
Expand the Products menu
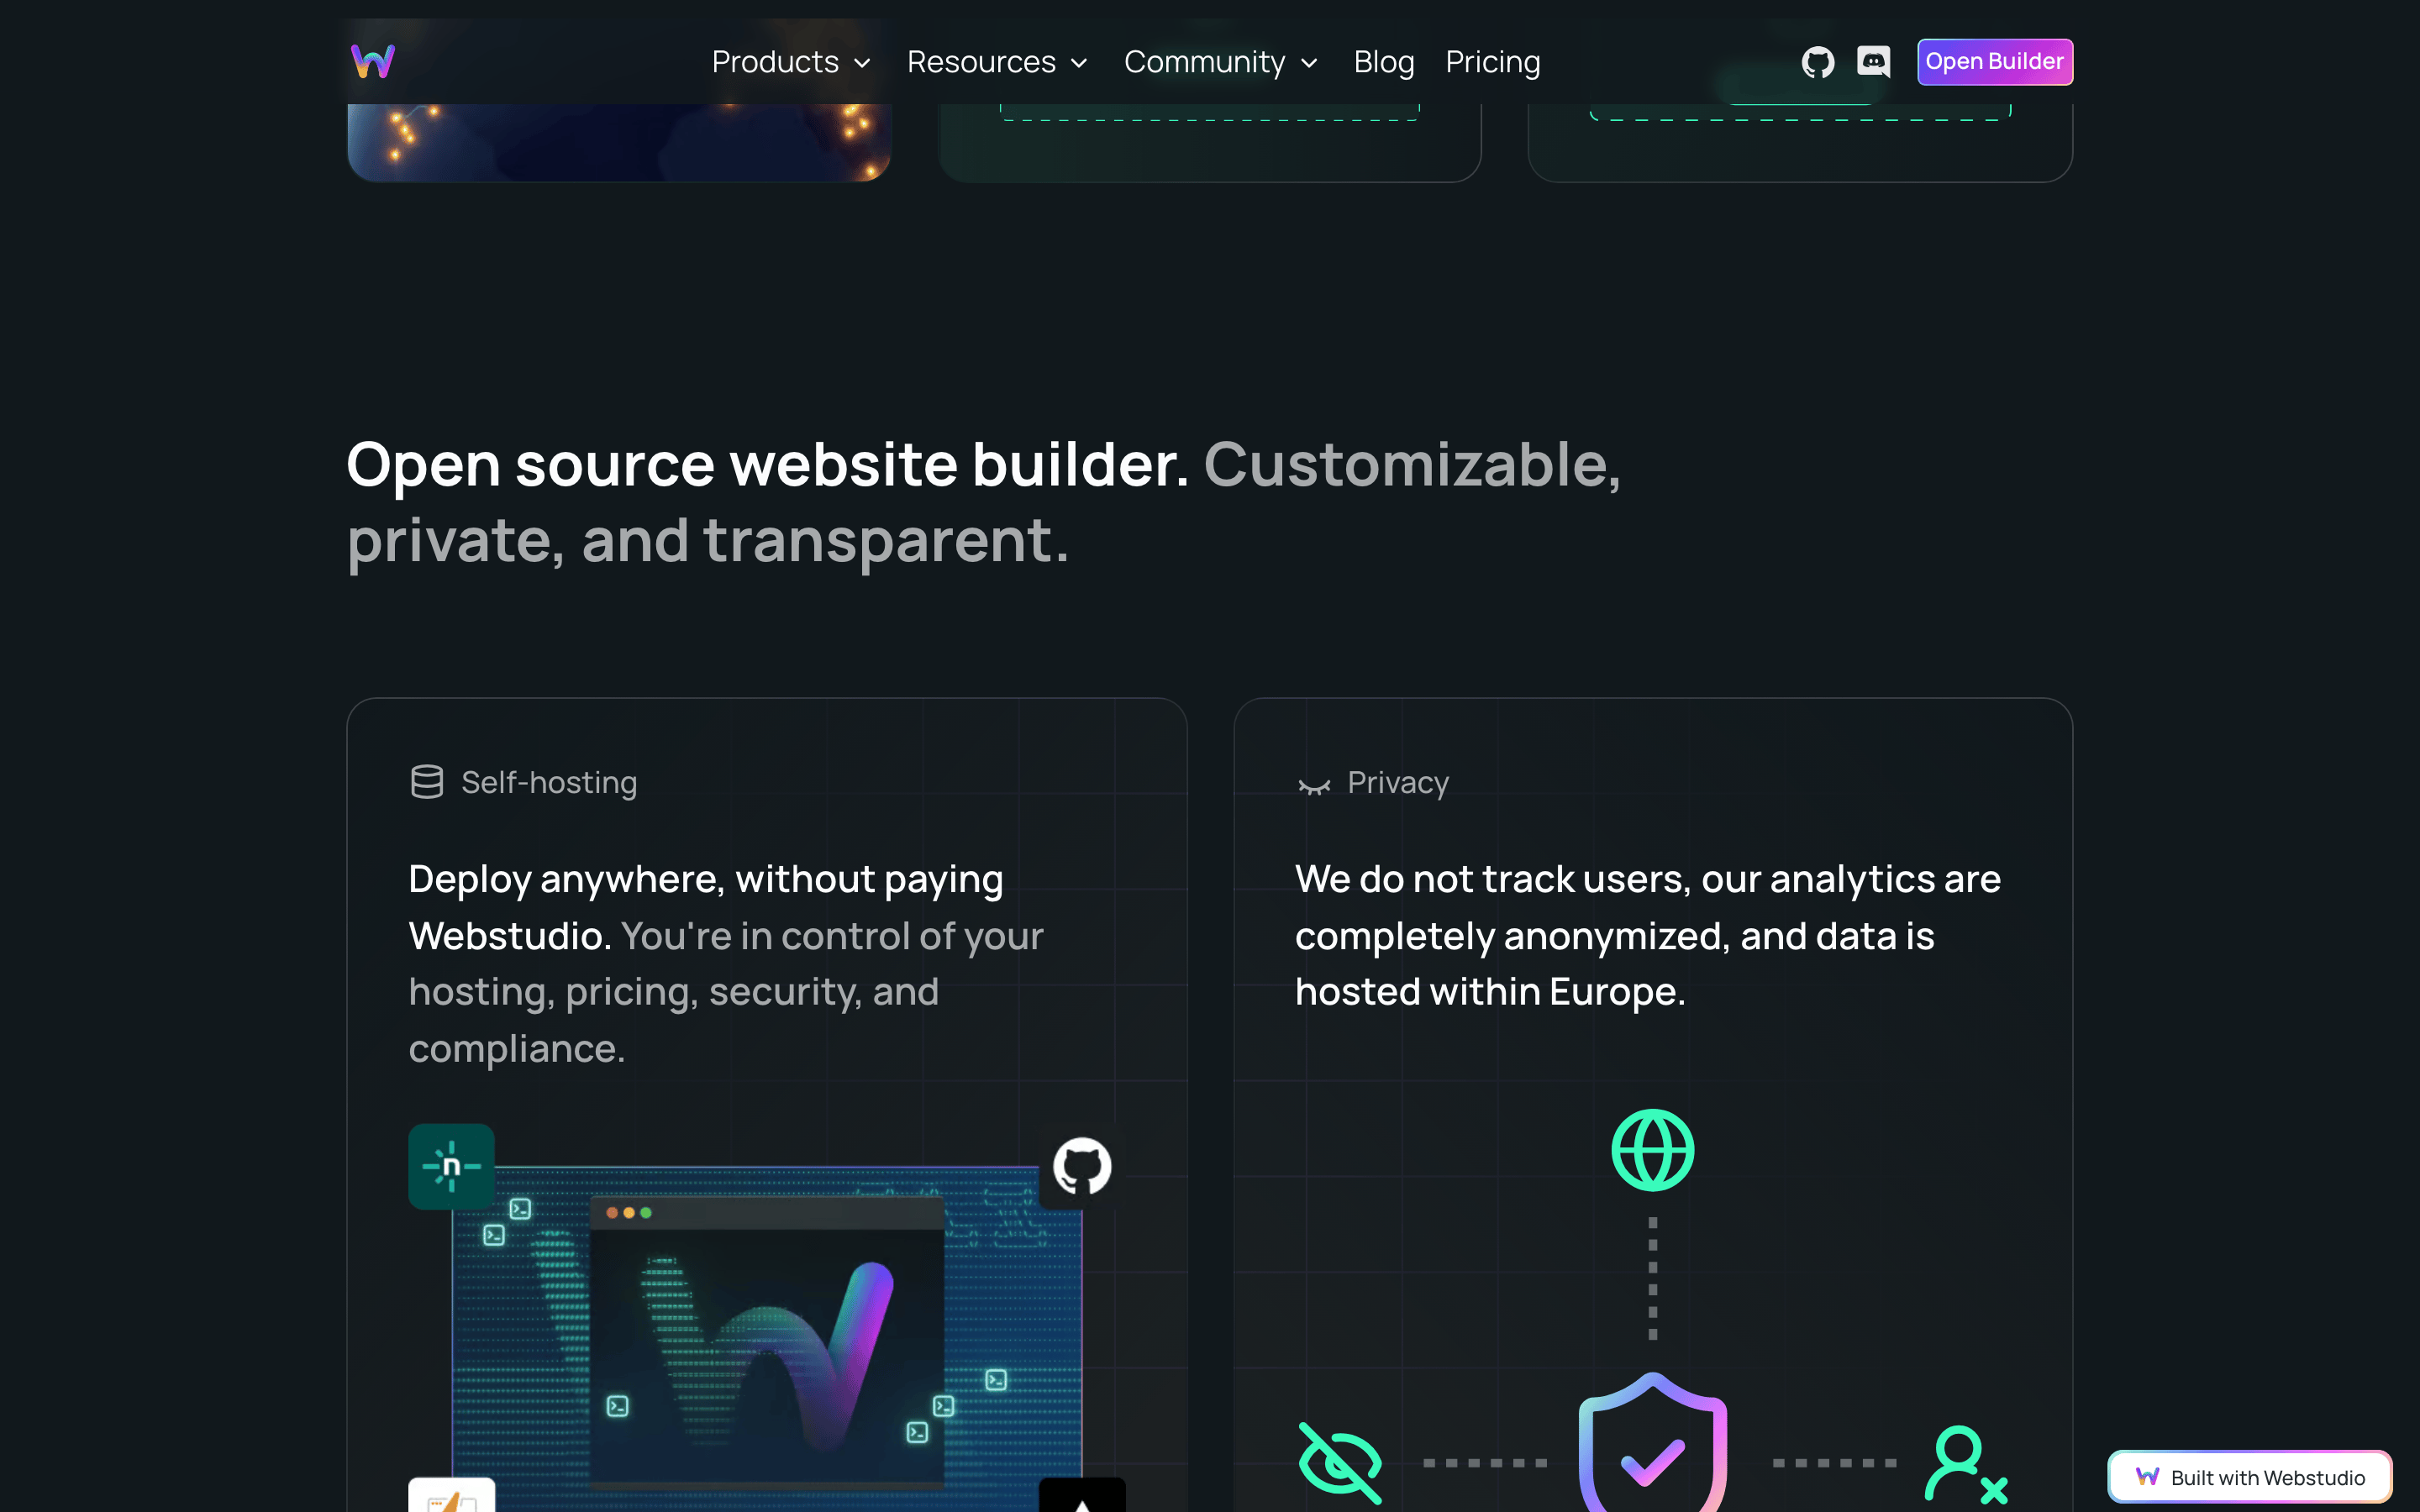pos(791,62)
